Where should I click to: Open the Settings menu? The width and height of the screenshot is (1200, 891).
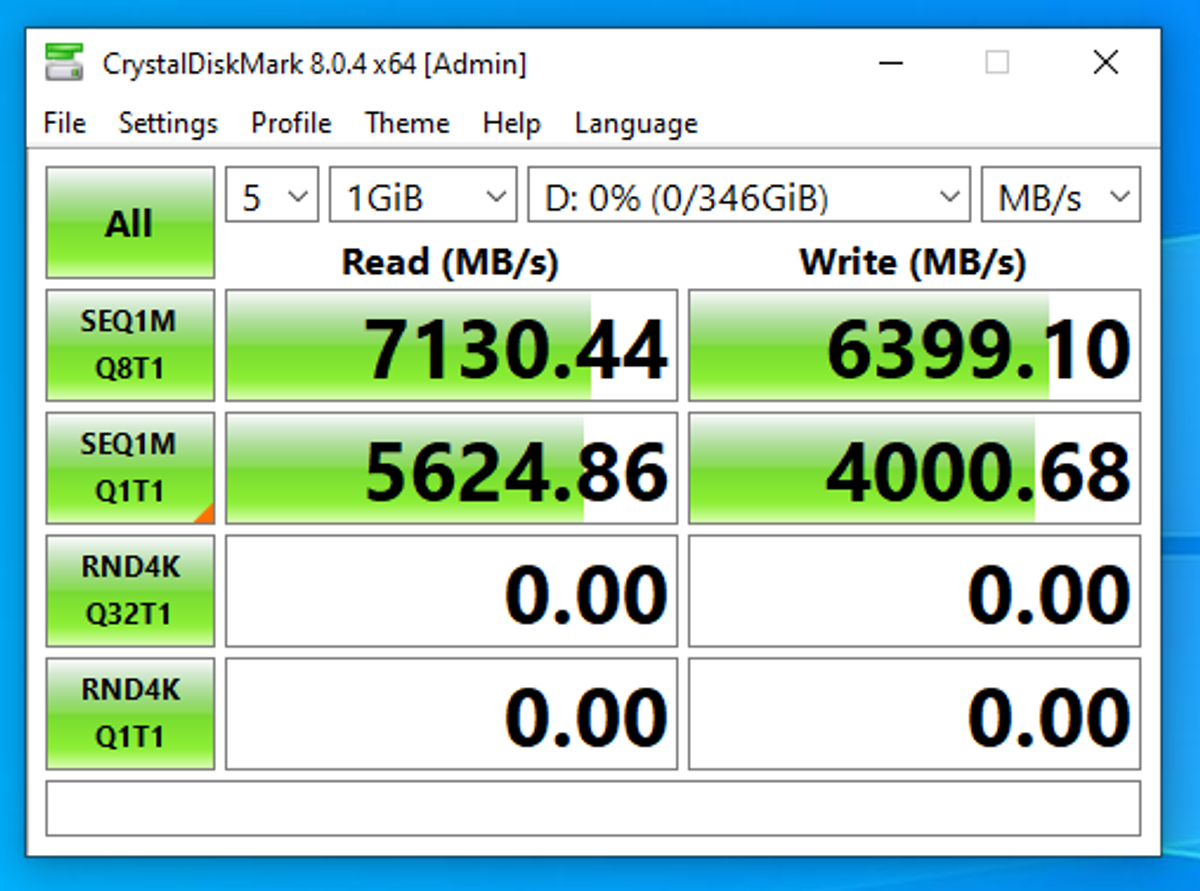pyautogui.click(x=168, y=123)
